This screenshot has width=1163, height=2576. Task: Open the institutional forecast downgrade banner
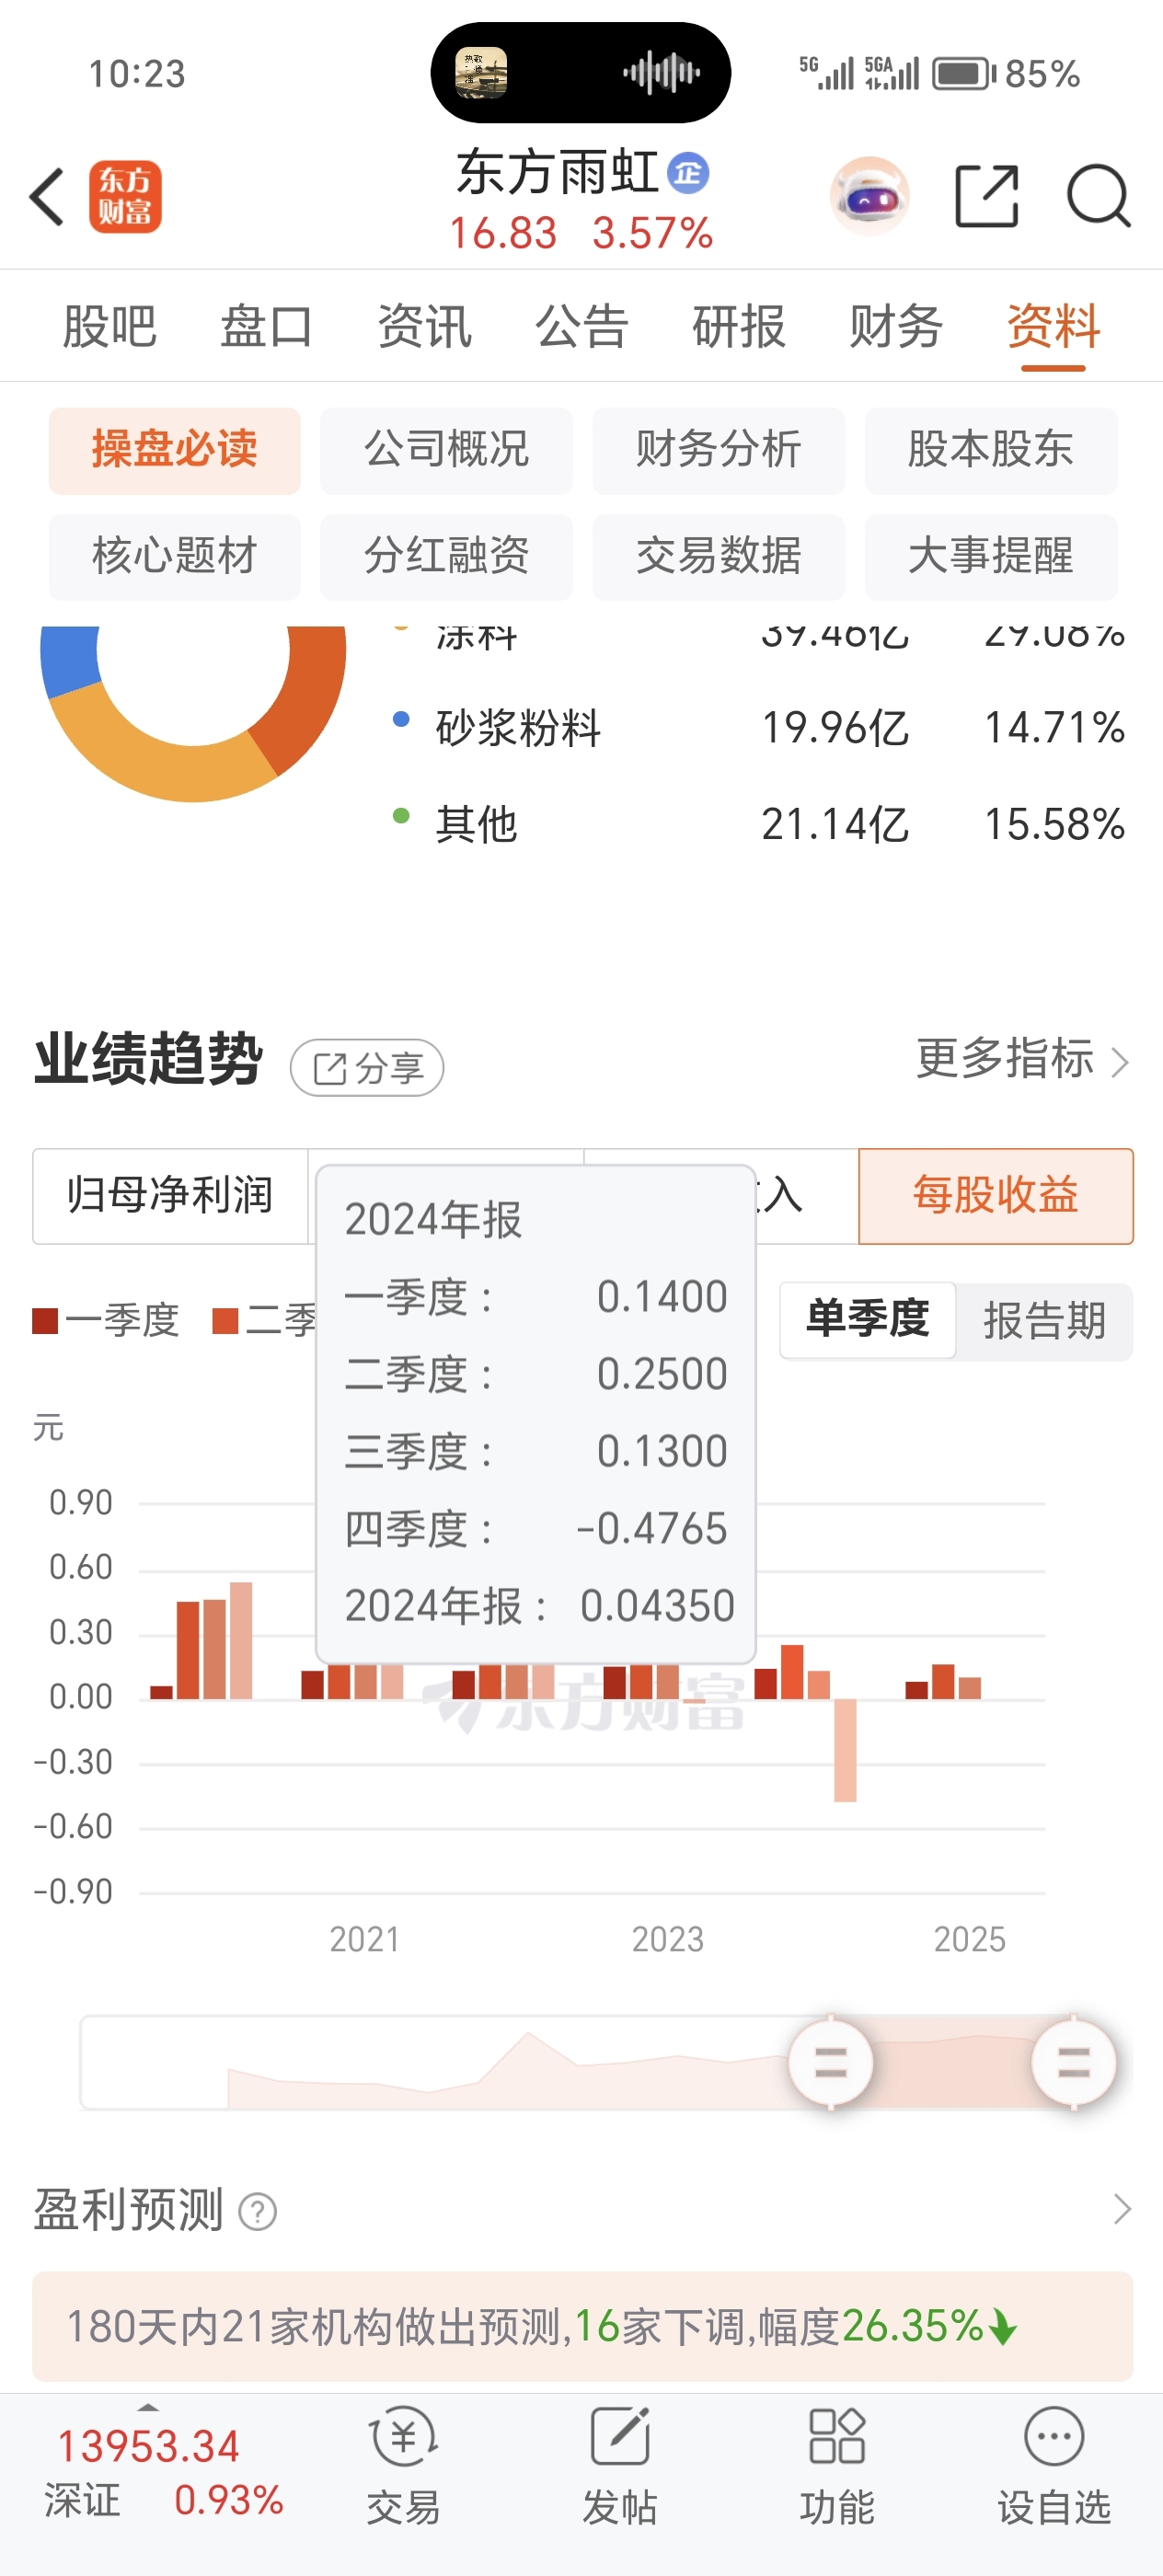[582, 2326]
